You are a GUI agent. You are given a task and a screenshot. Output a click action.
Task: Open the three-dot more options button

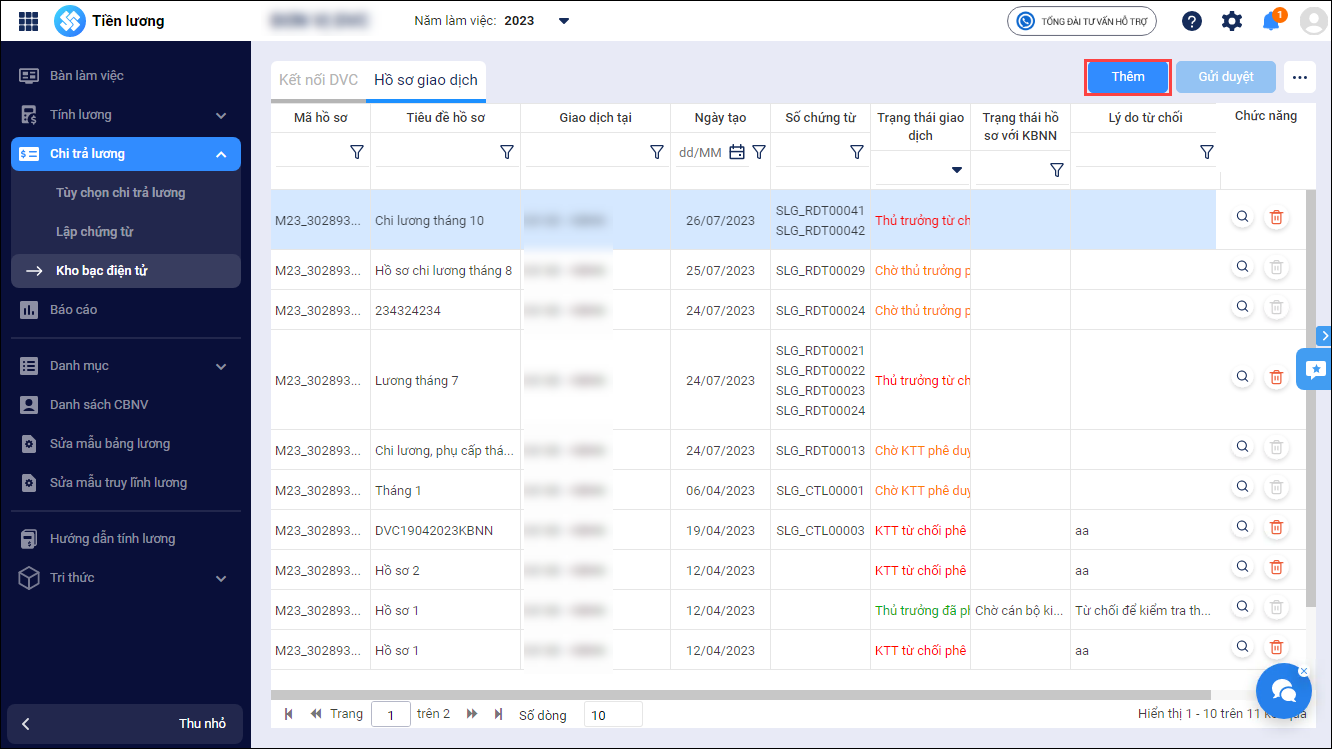coord(1299,77)
